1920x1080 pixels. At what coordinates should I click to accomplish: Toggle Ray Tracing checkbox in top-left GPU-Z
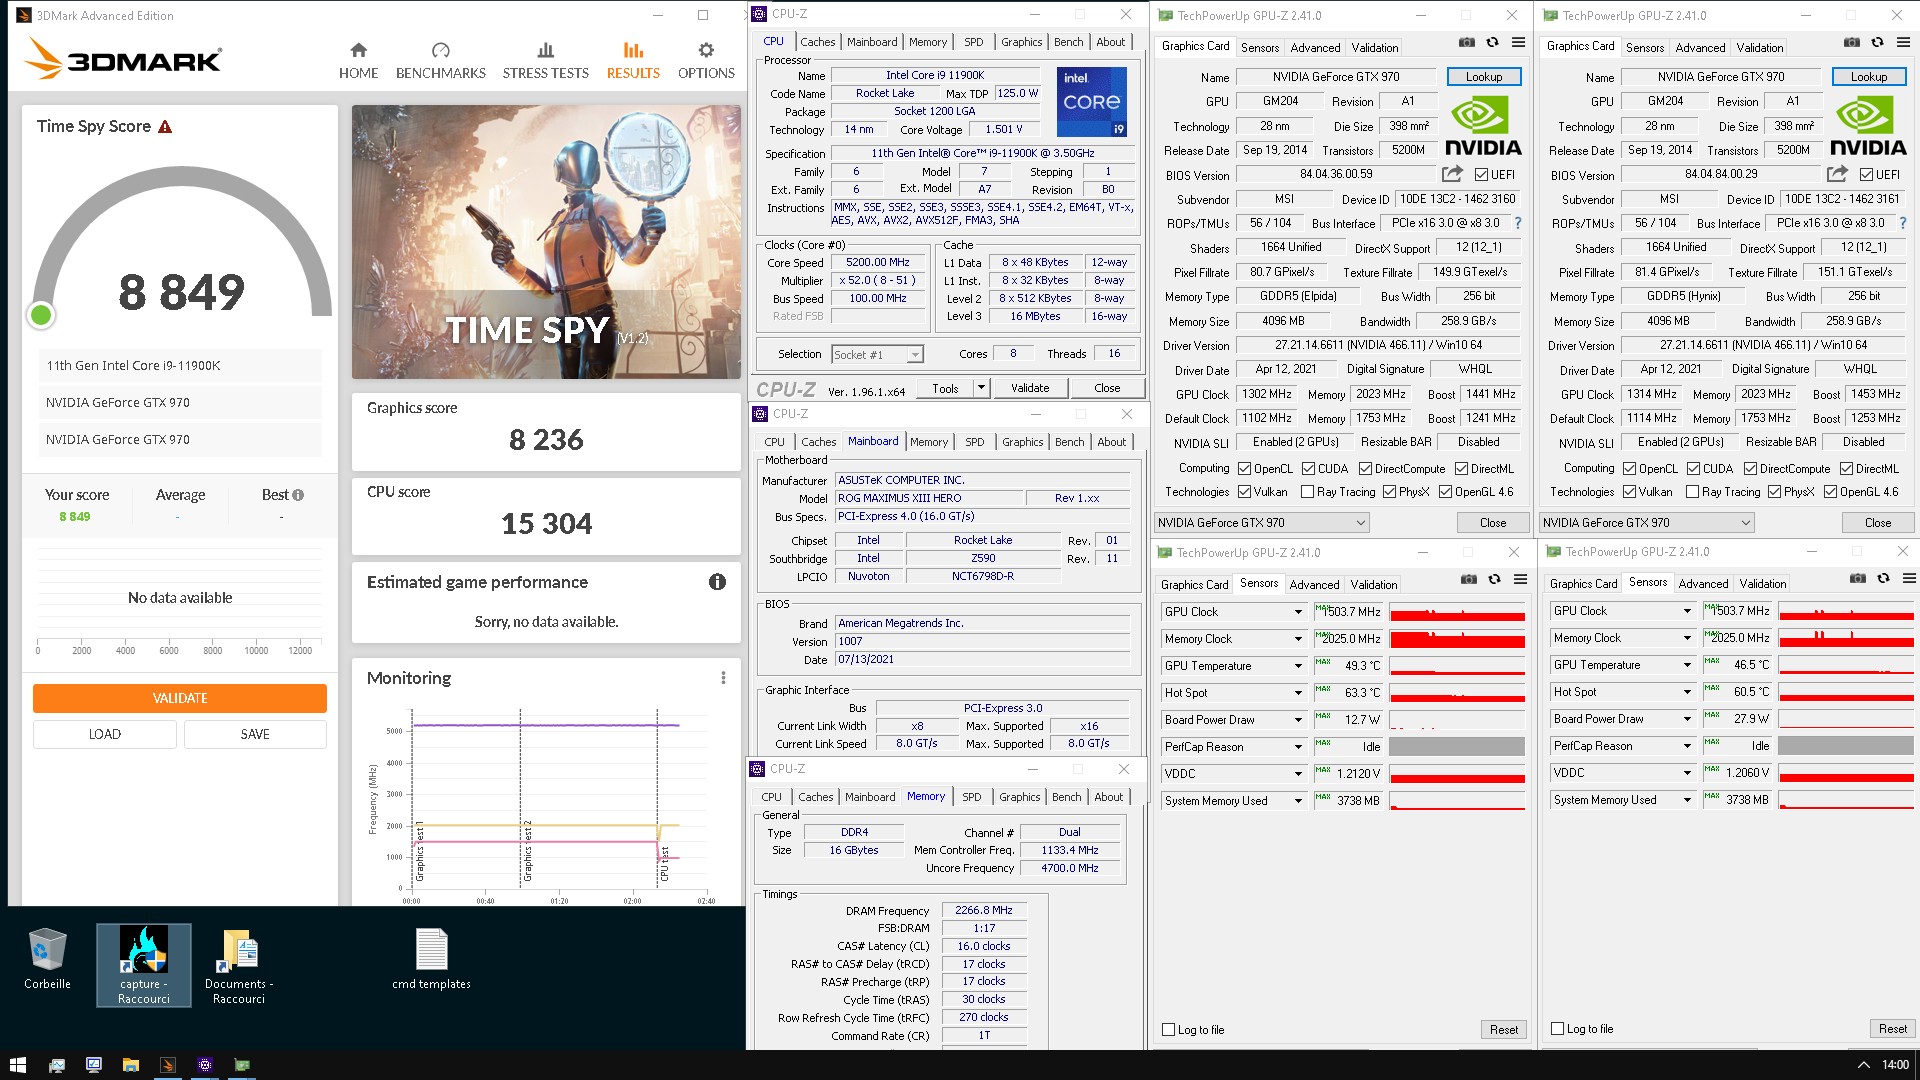pos(1307,491)
